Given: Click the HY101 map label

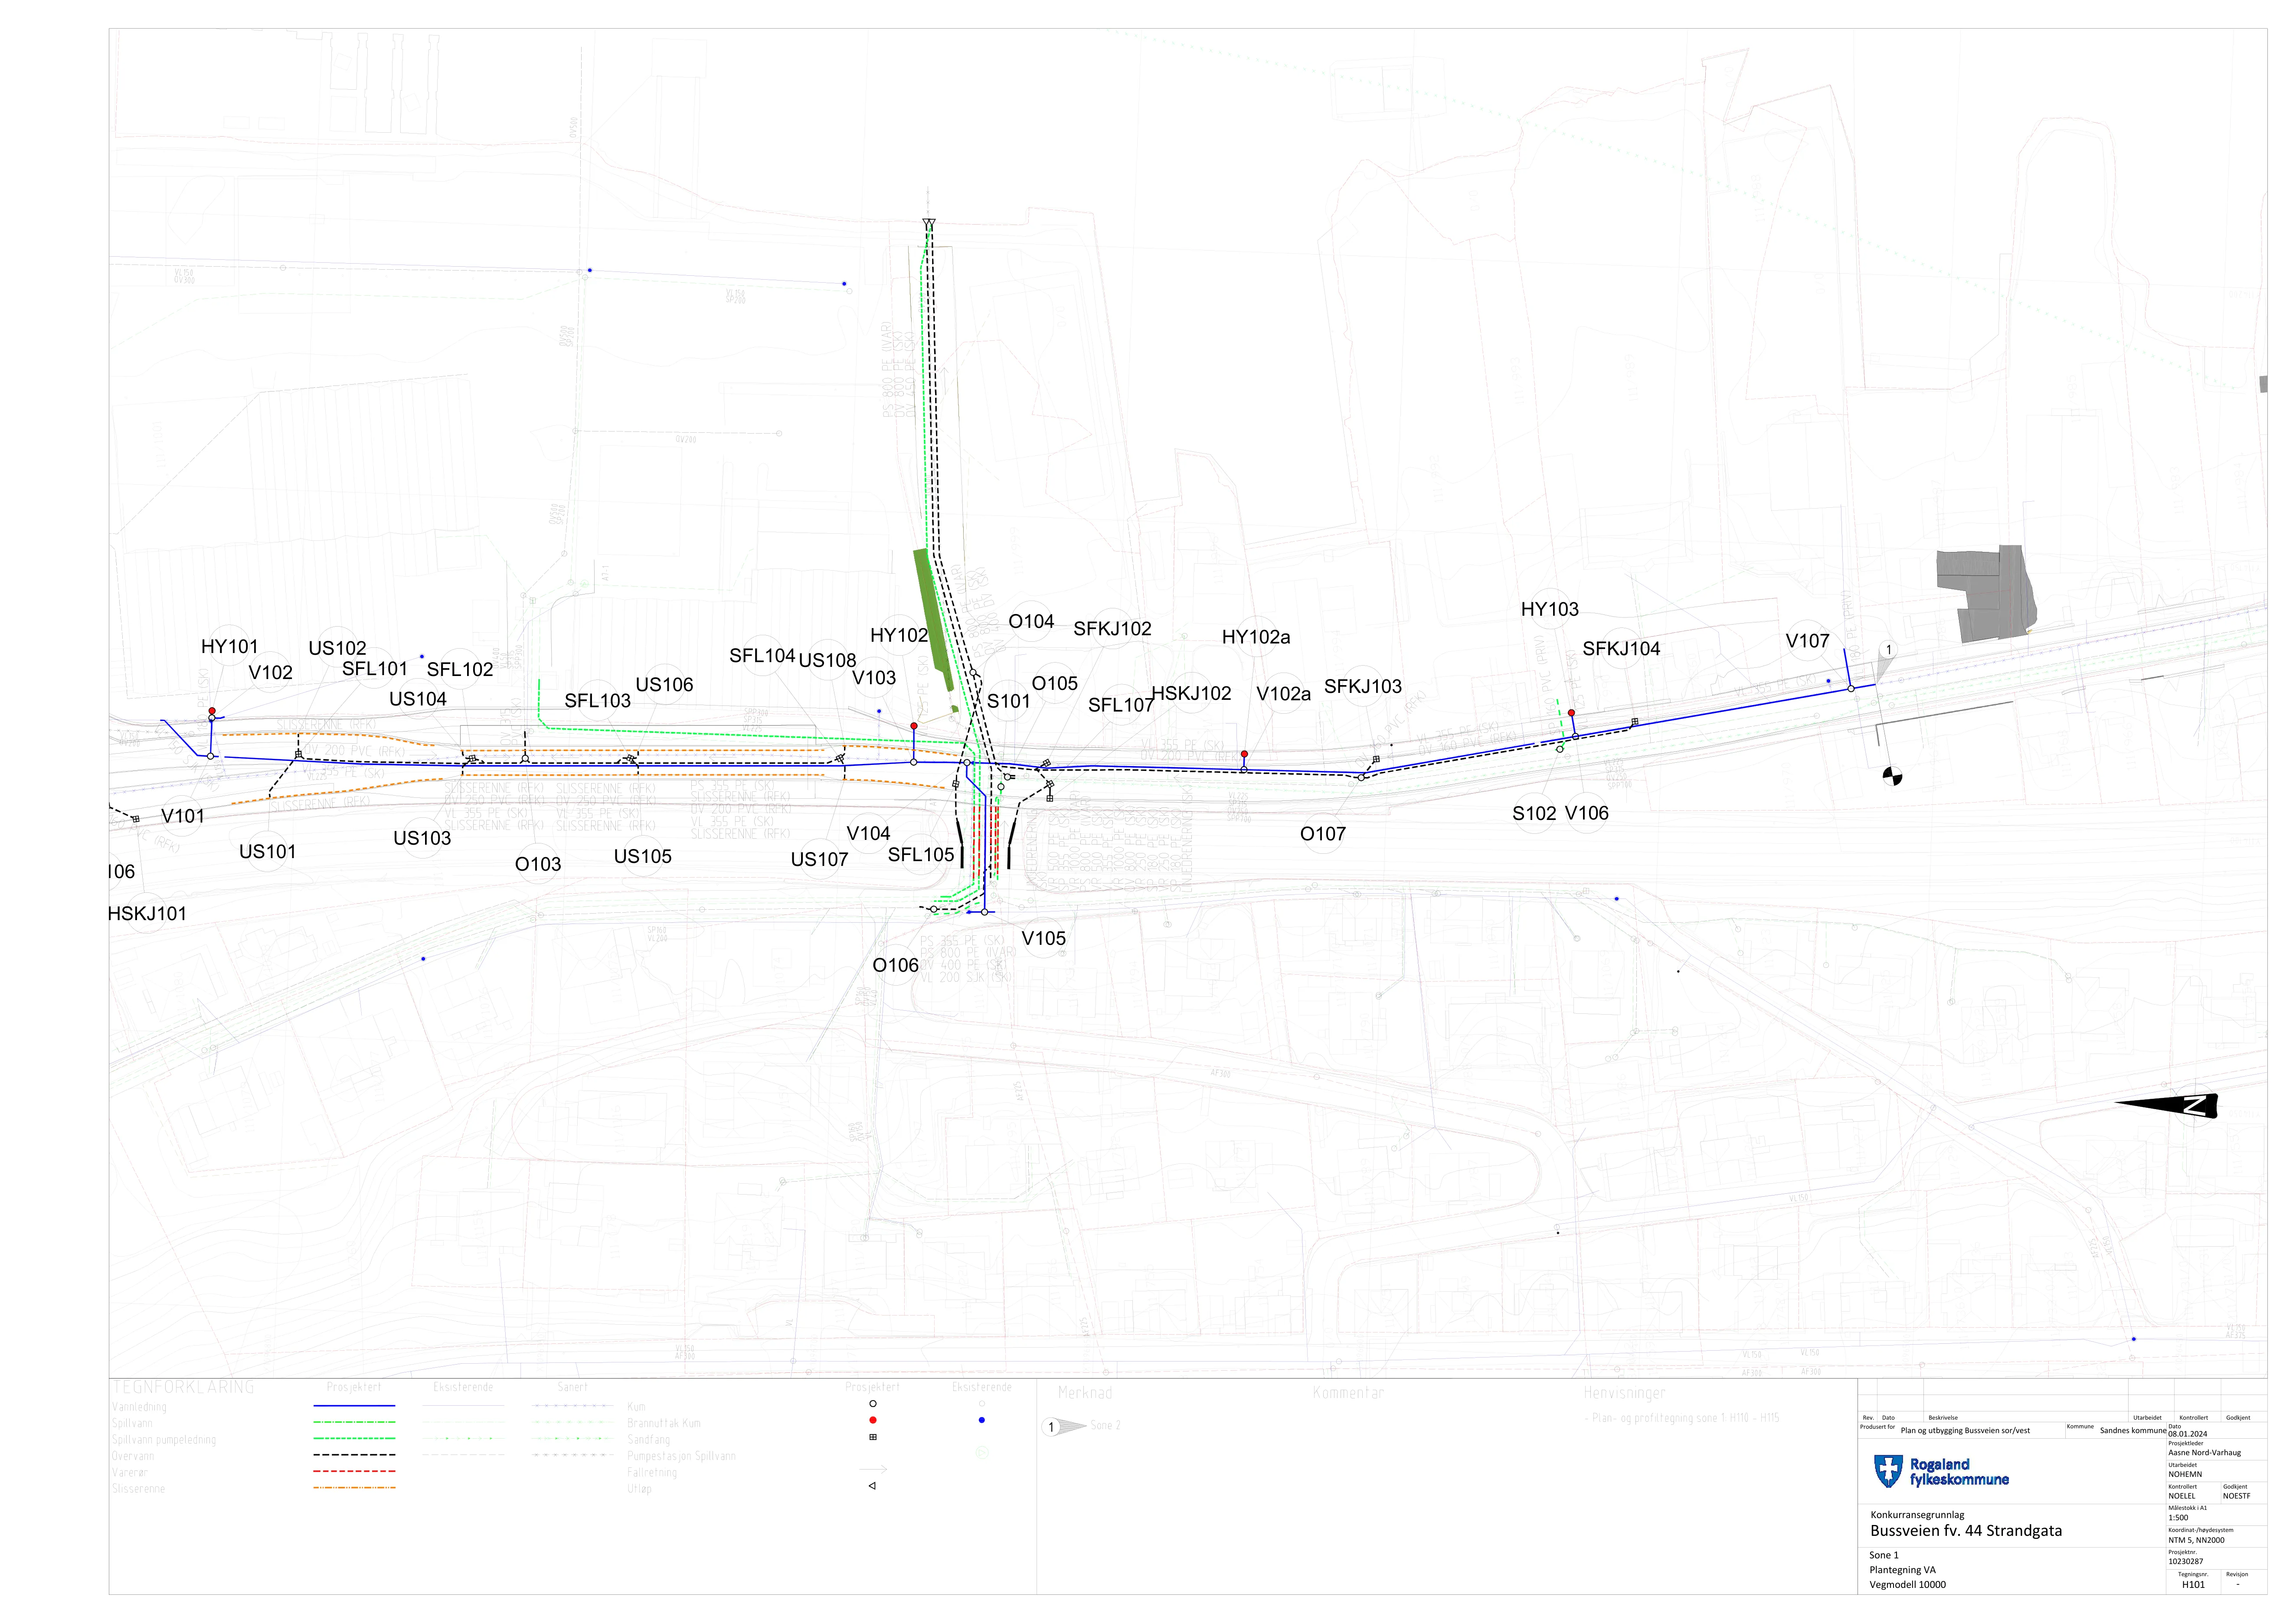Looking at the screenshot, I should [230, 647].
